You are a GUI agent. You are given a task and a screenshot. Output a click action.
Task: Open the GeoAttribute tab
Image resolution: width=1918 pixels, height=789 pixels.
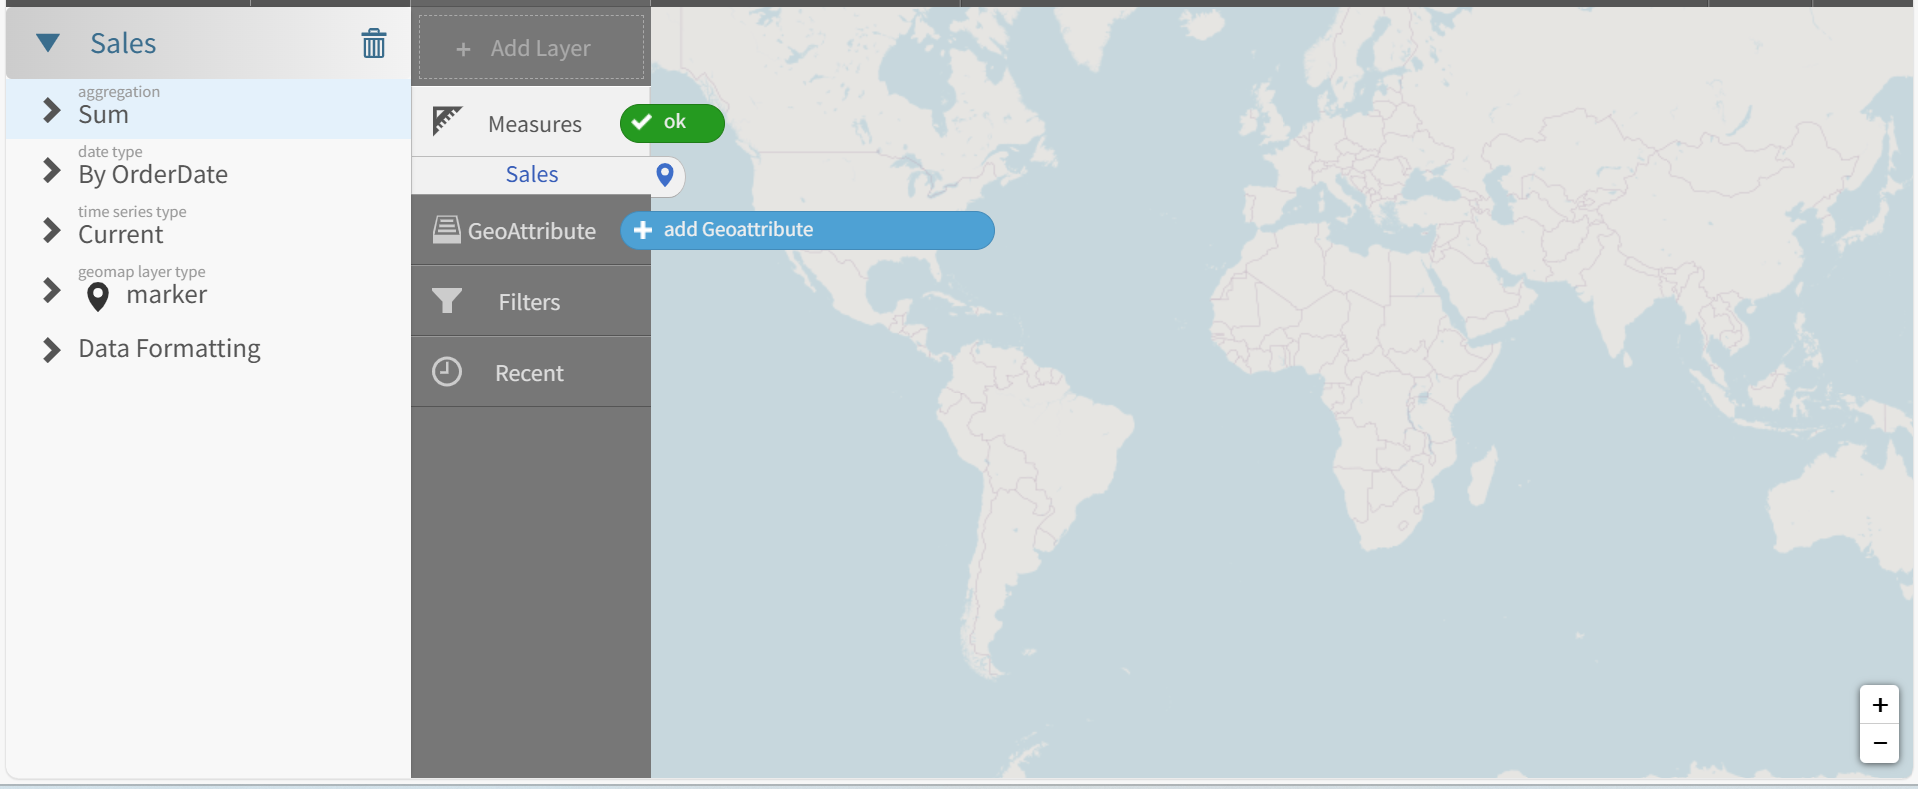(x=531, y=230)
